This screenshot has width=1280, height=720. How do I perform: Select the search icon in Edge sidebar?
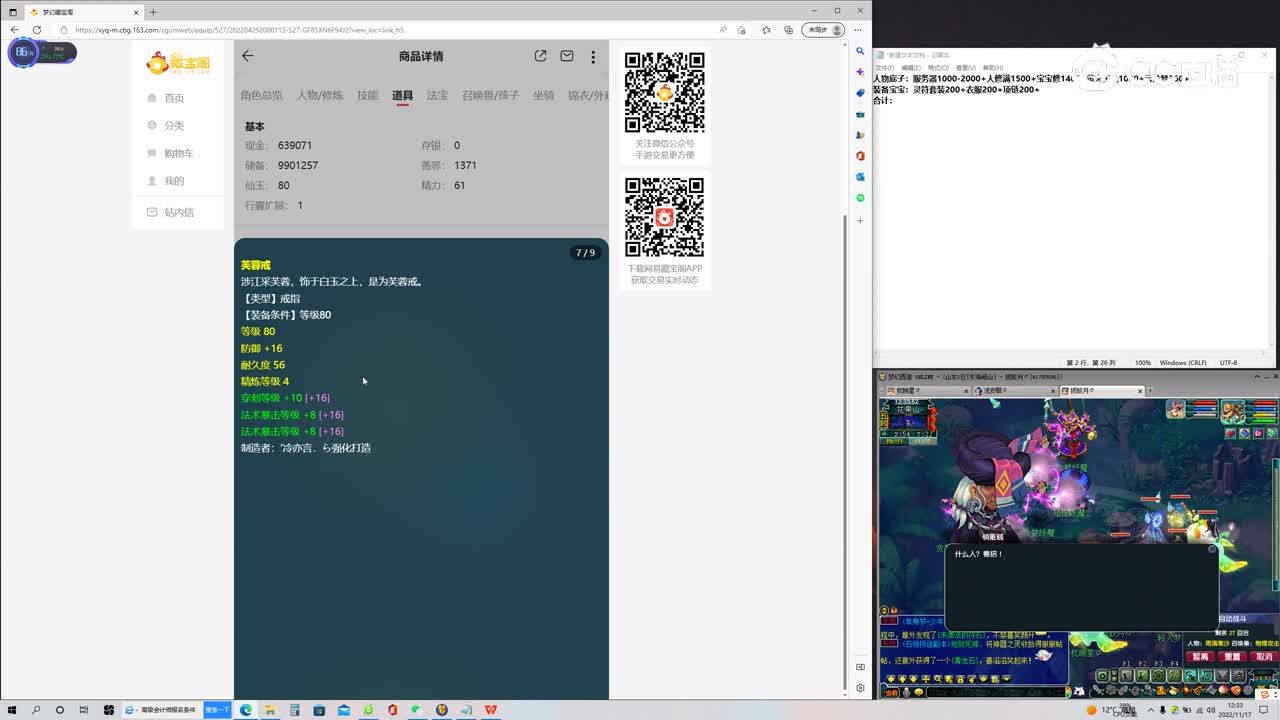[x=860, y=52]
